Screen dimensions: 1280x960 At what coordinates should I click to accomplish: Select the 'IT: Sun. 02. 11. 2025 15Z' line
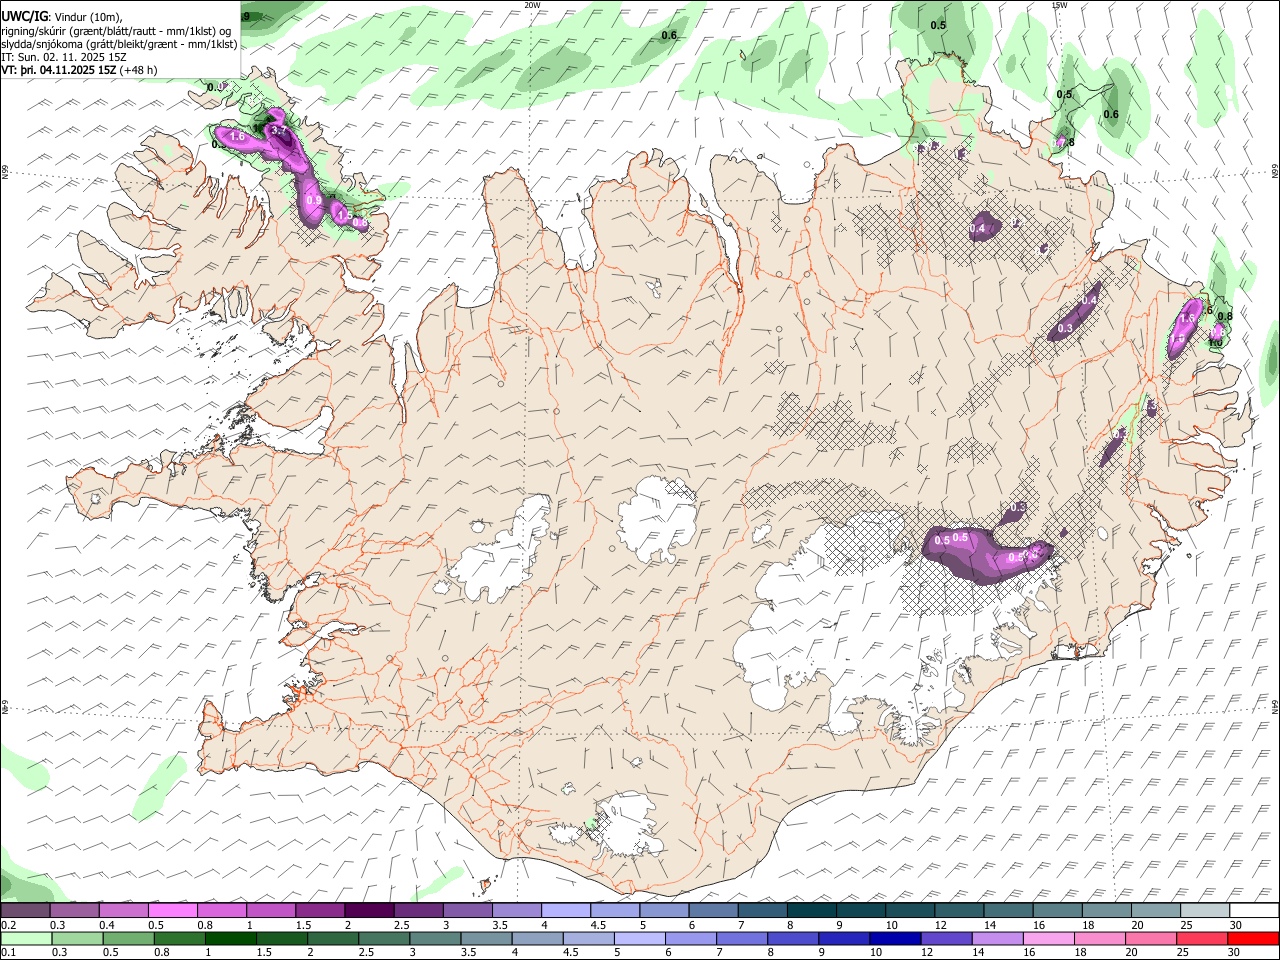(x=63, y=58)
